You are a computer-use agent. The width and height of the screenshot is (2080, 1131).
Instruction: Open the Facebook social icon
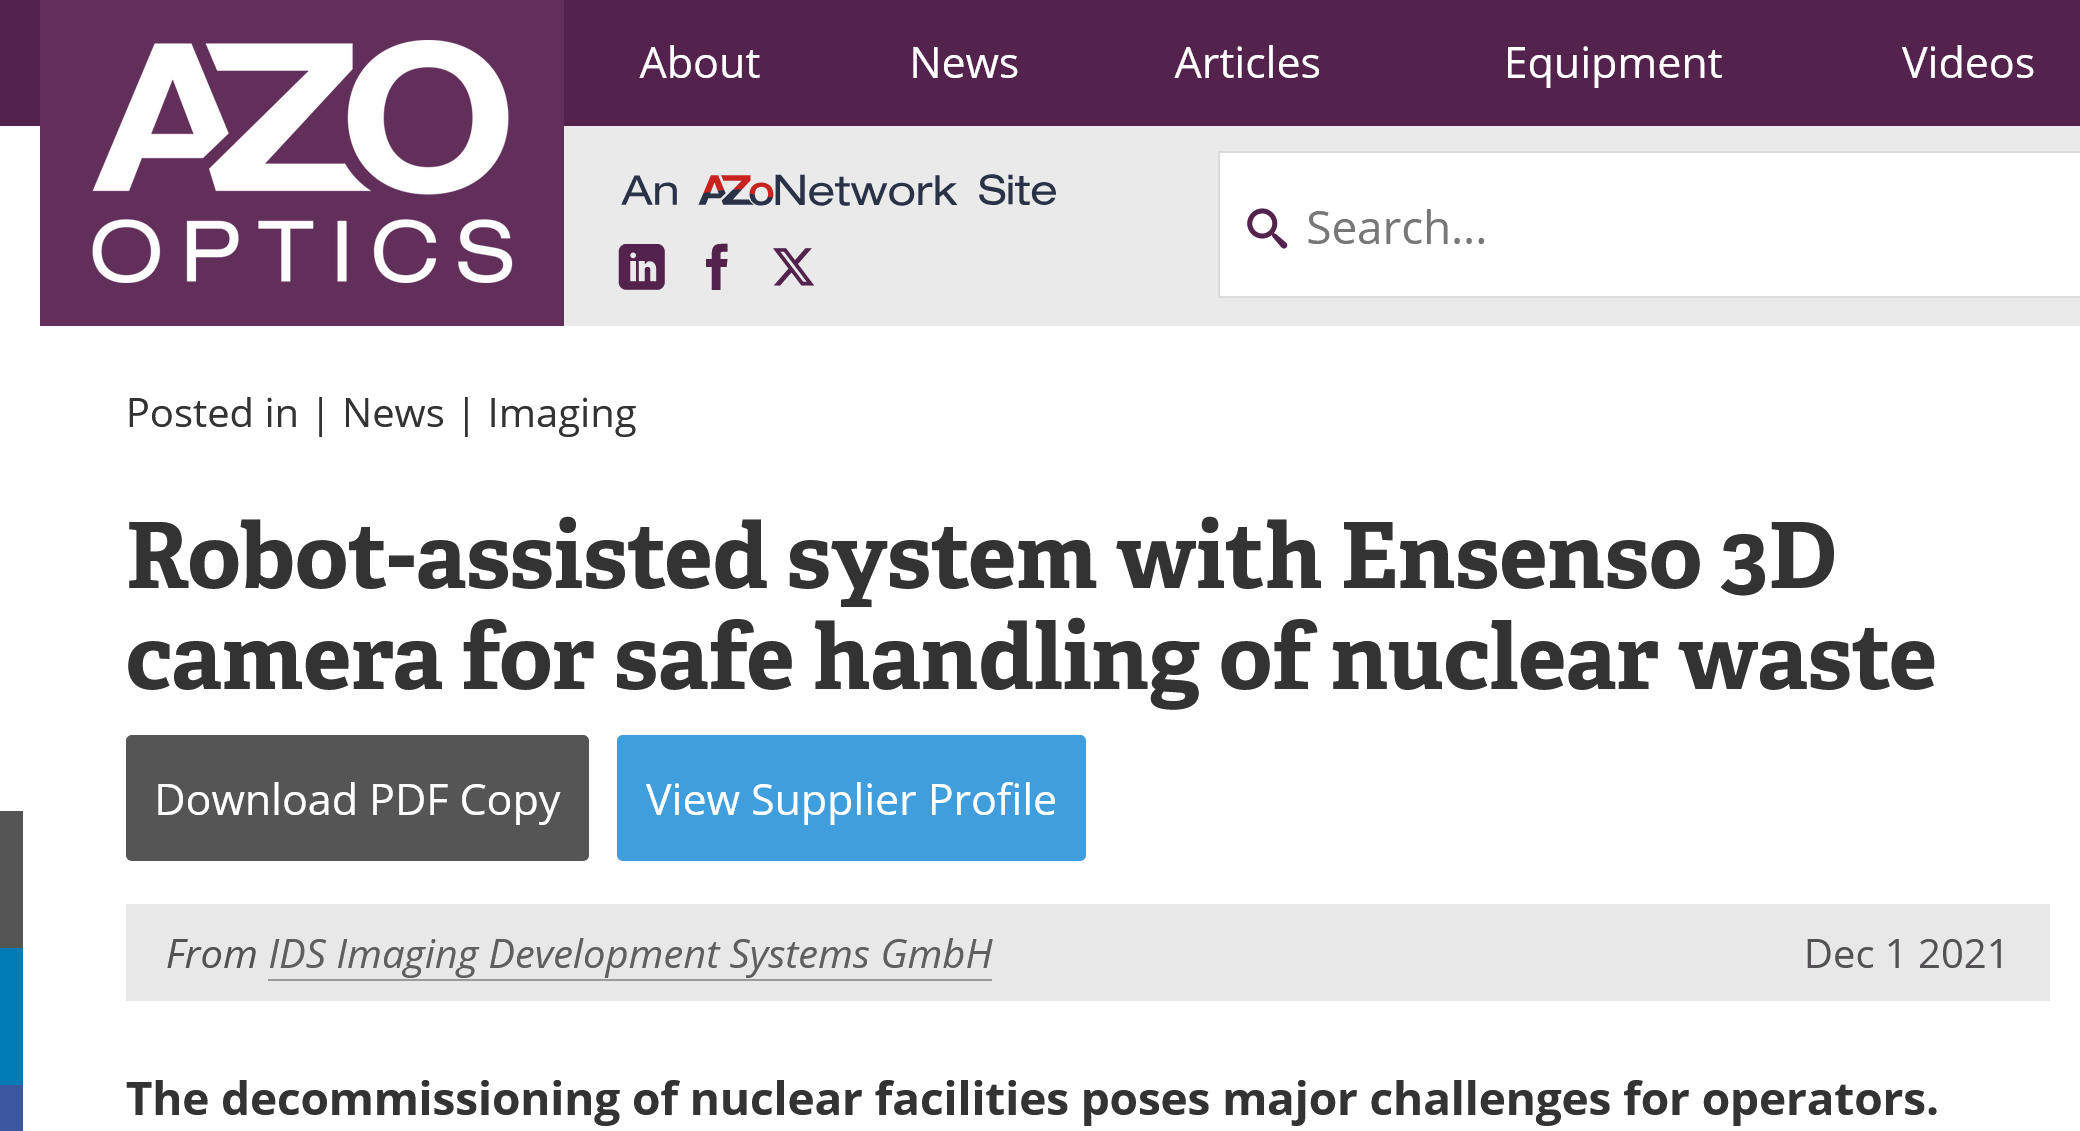coord(717,267)
